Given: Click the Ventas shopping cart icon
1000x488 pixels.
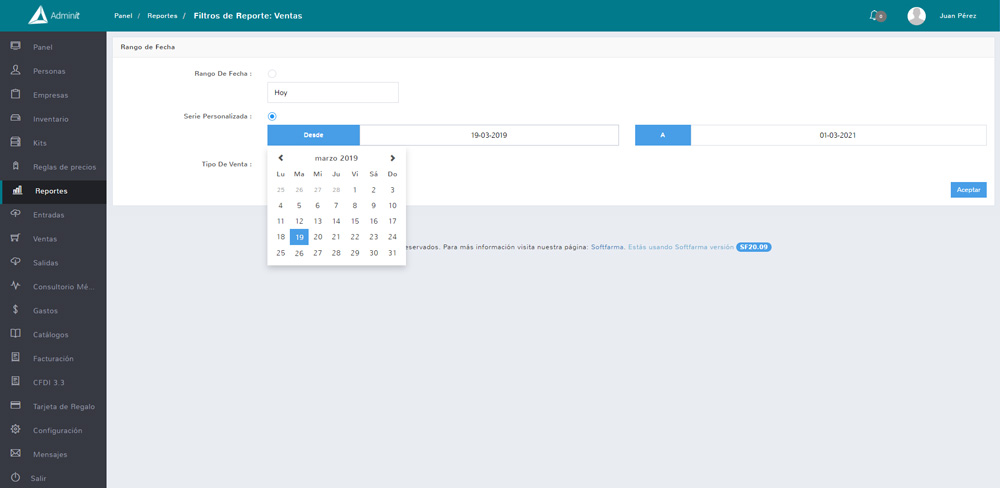Looking at the screenshot, I should (x=16, y=239).
